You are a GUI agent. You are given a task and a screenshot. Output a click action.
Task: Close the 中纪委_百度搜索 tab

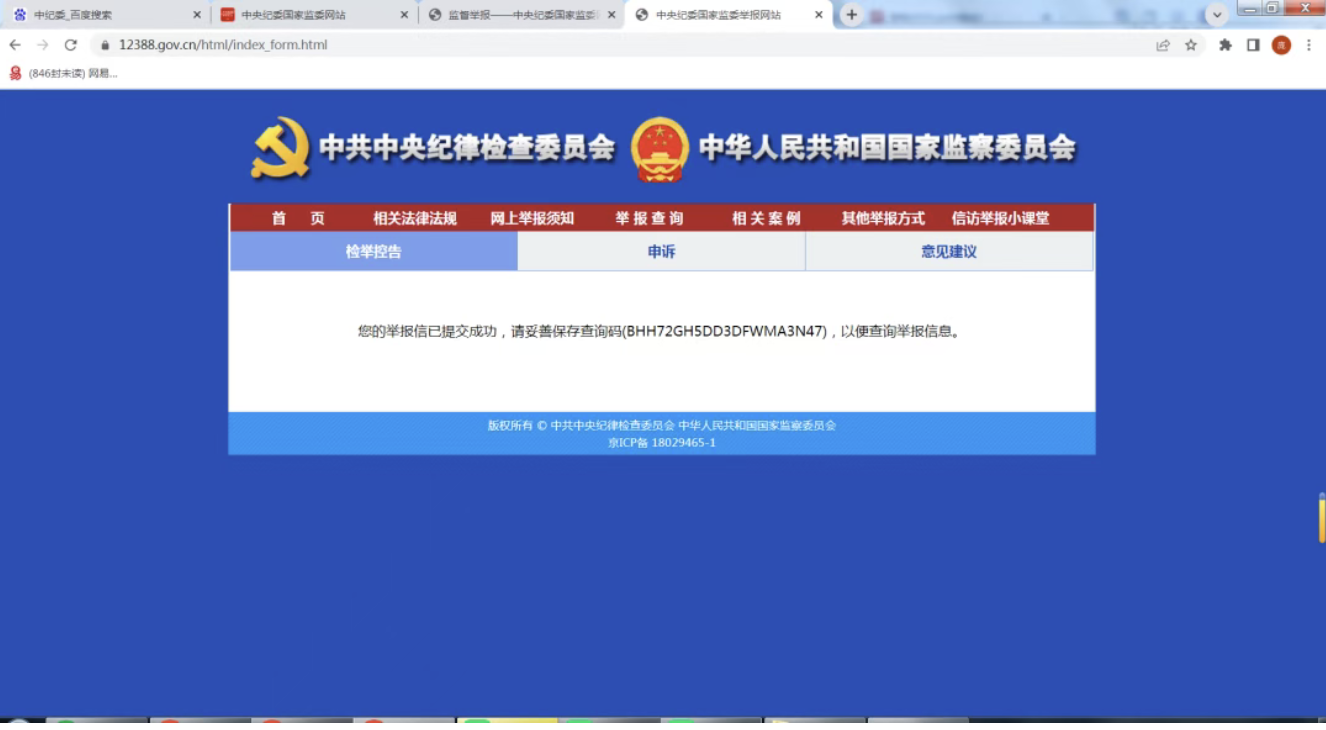pos(197,15)
